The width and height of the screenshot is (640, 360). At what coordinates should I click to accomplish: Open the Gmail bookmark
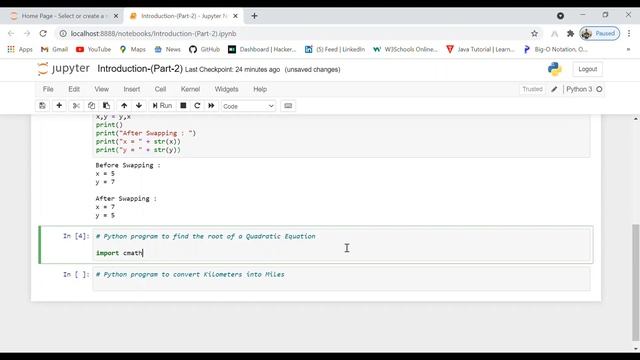tap(54, 49)
